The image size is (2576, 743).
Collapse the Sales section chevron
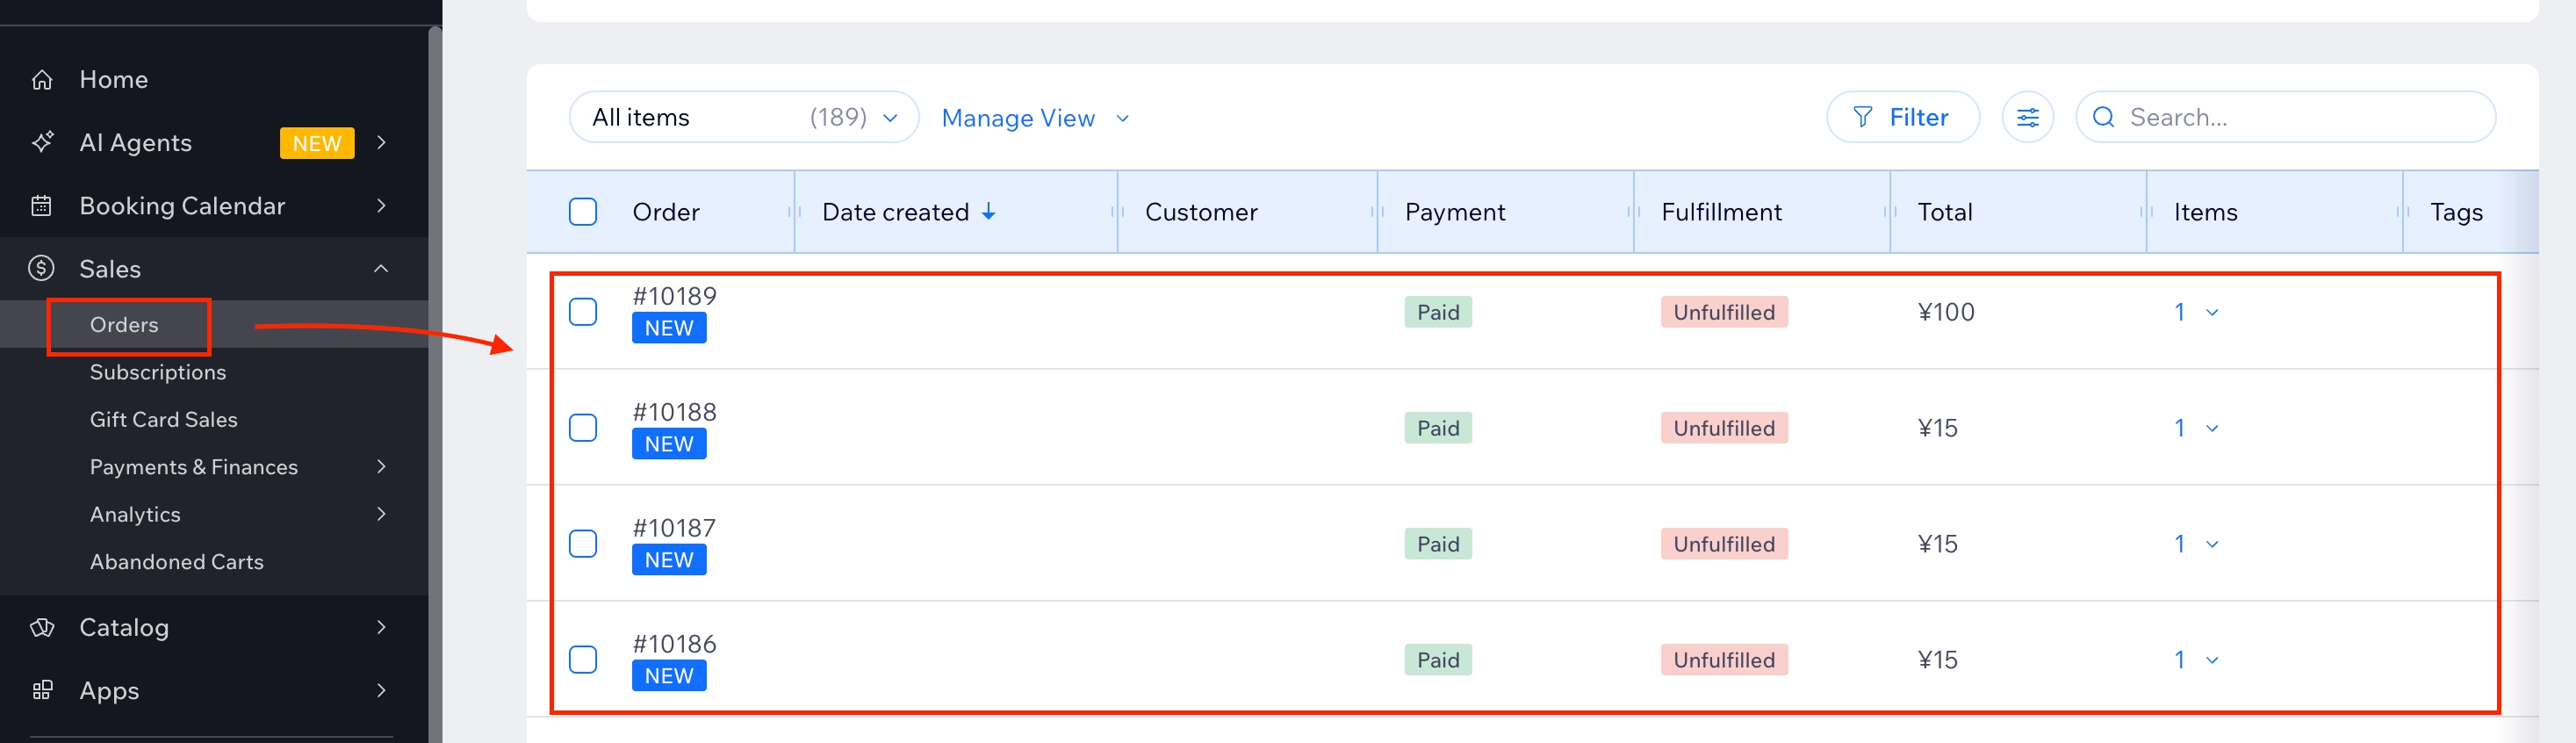pyautogui.click(x=381, y=269)
